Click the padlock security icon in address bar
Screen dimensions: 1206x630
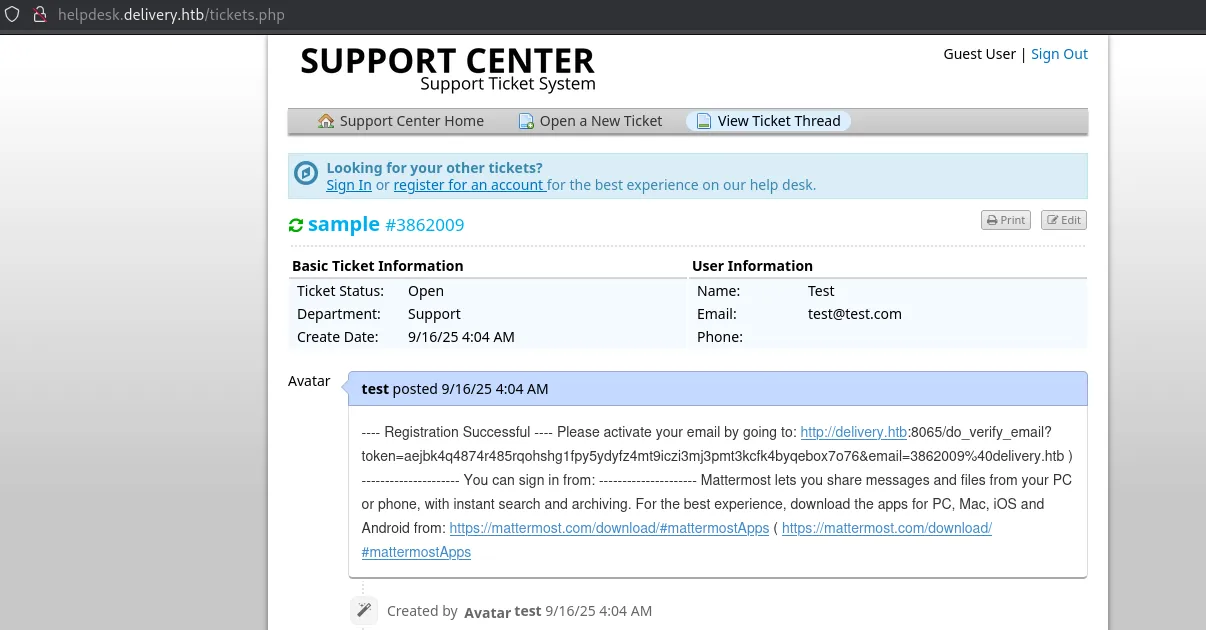click(39, 15)
